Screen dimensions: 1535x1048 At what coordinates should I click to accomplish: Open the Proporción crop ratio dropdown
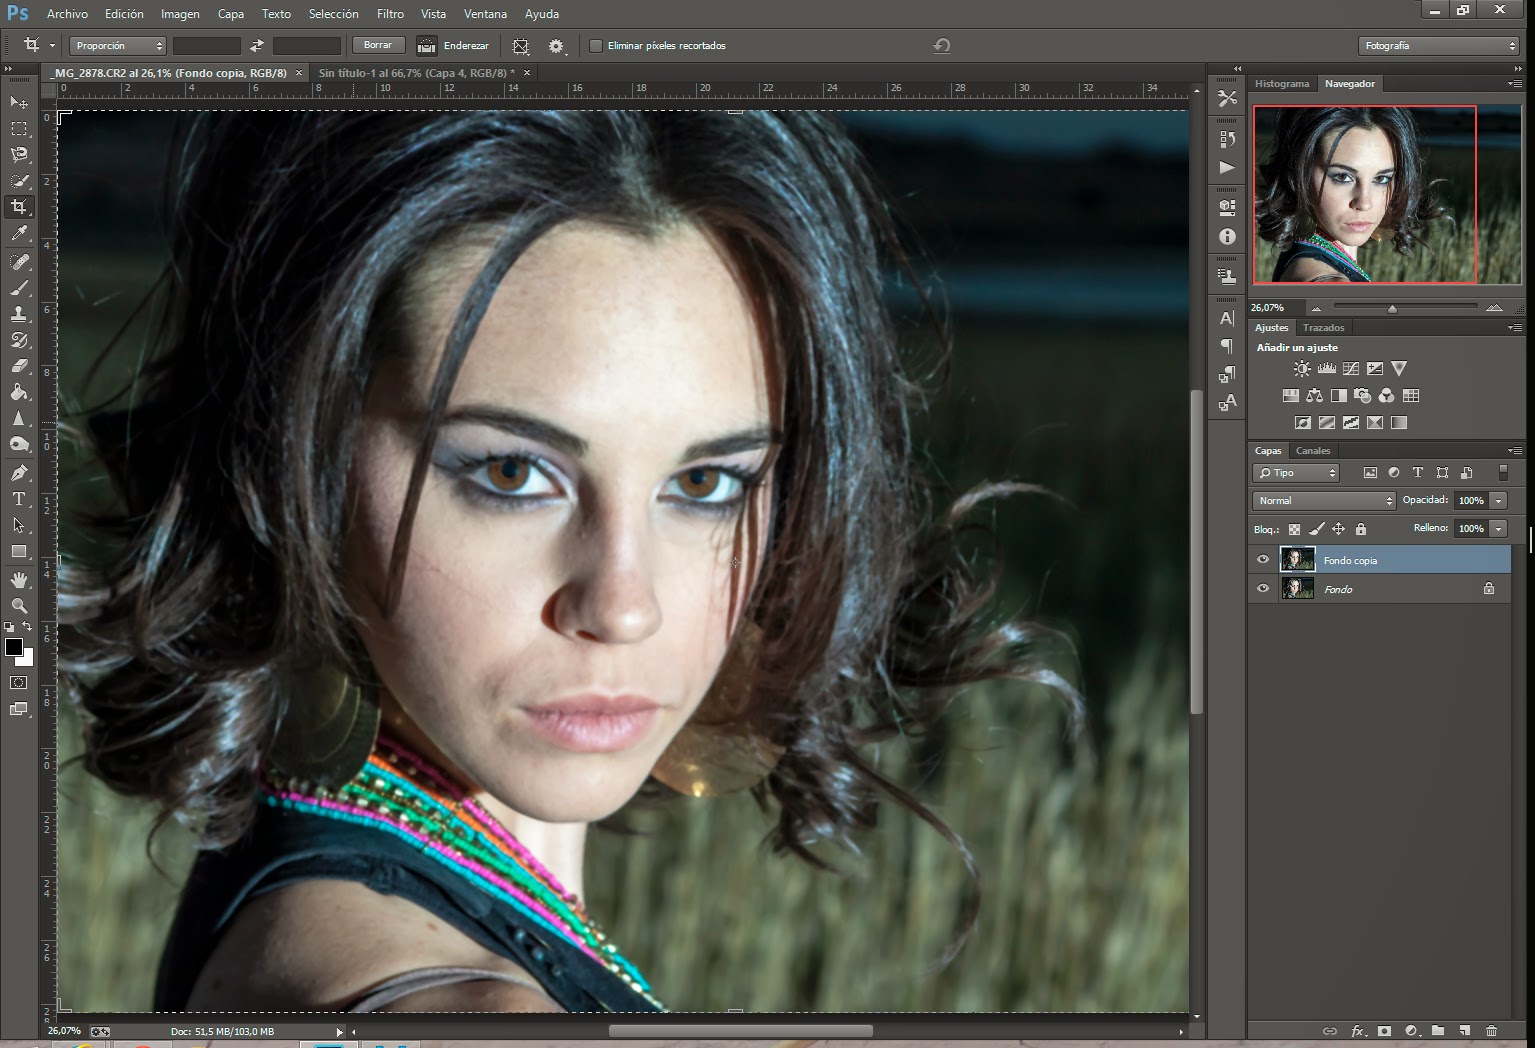[x=118, y=46]
